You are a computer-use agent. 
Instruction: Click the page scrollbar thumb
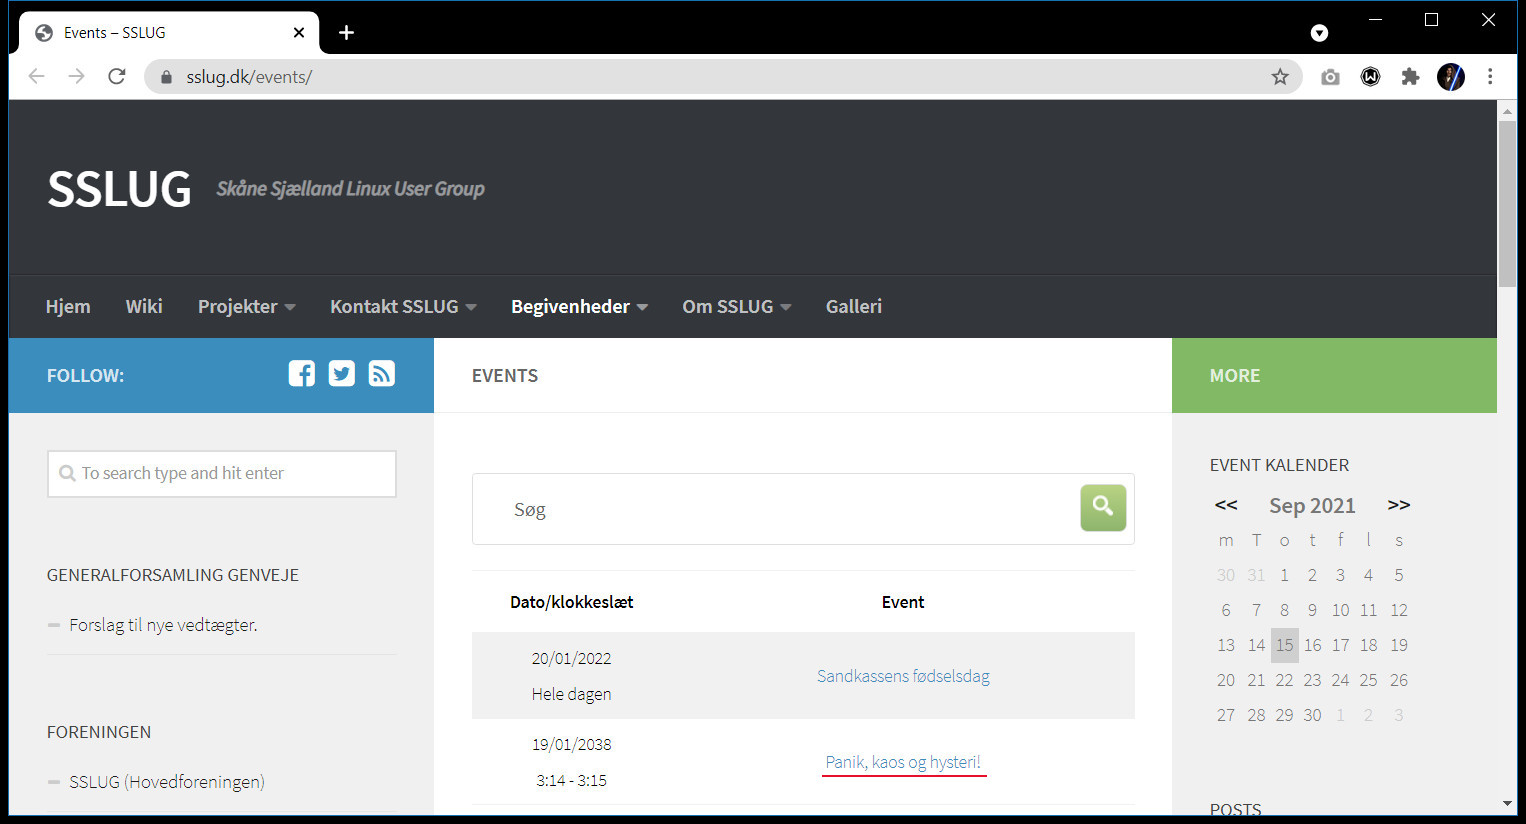tap(1507, 204)
